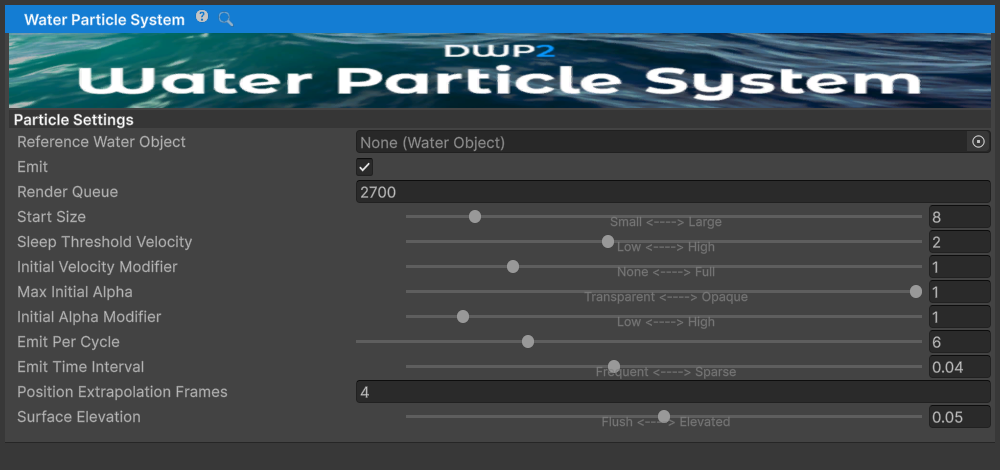Viewport: 1000px width, 470px height.
Task: Adjust the Surface Elevation slider handle
Action: point(664,416)
